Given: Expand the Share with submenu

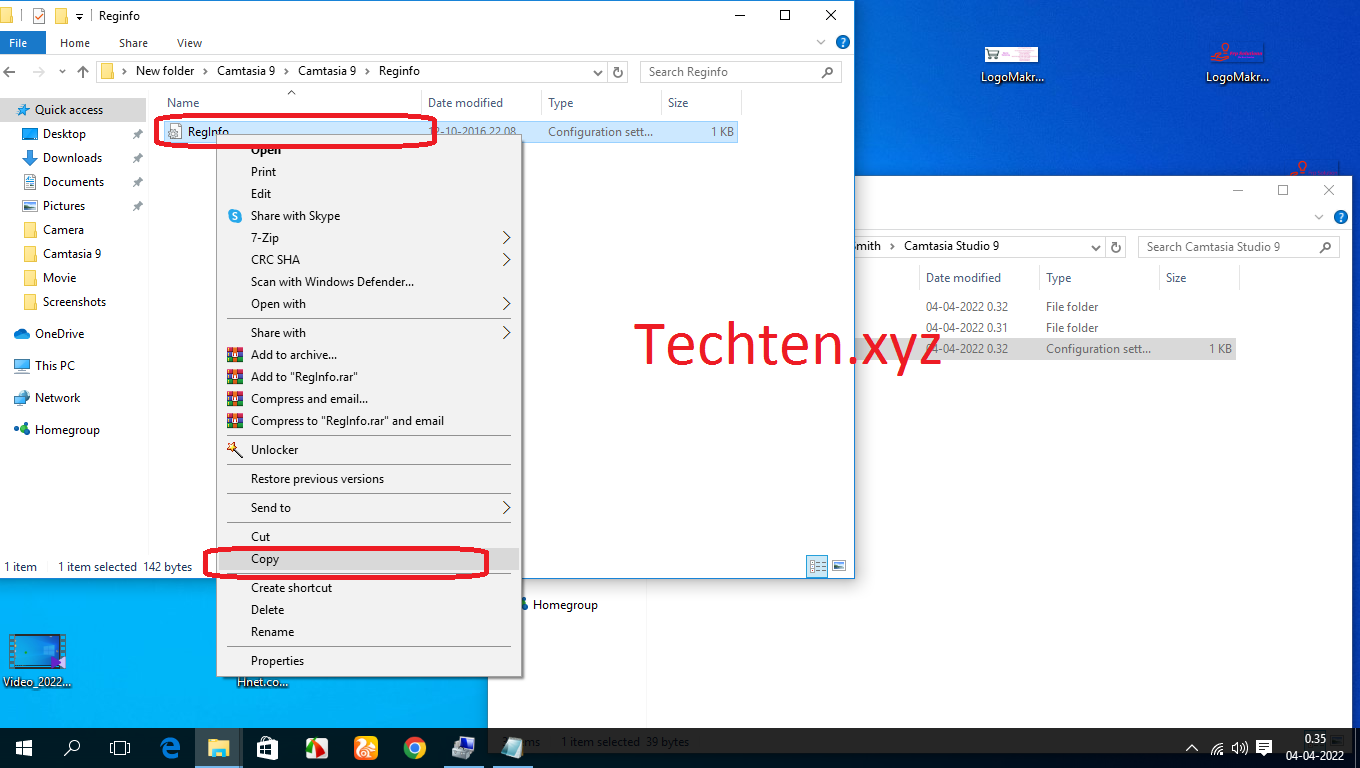Looking at the screenshot, I should tap(369, 333).
